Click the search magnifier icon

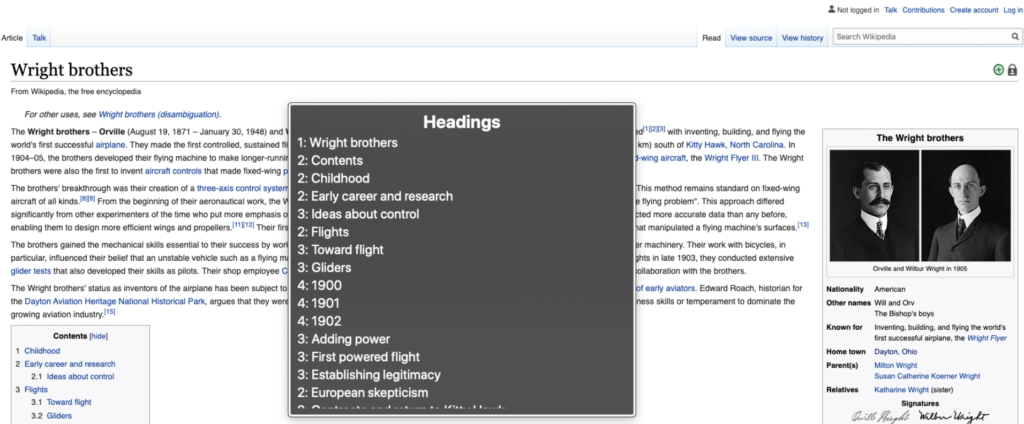[1015, 37]
